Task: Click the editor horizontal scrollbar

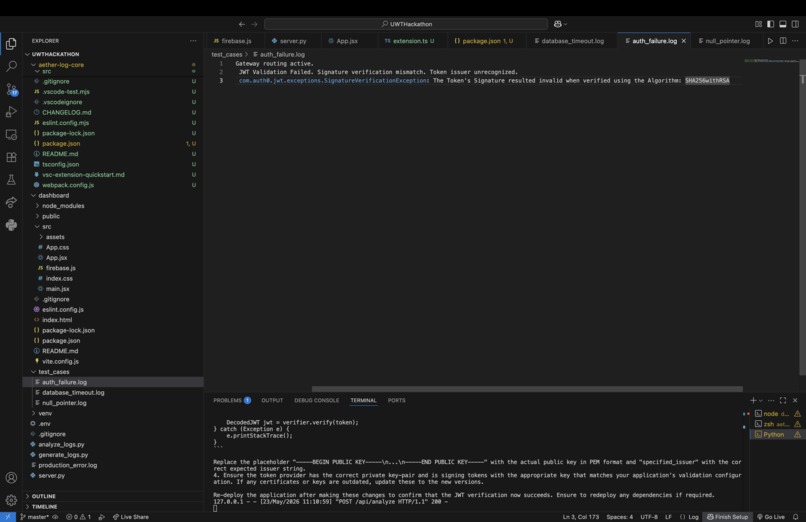Action: pos(527,389)
